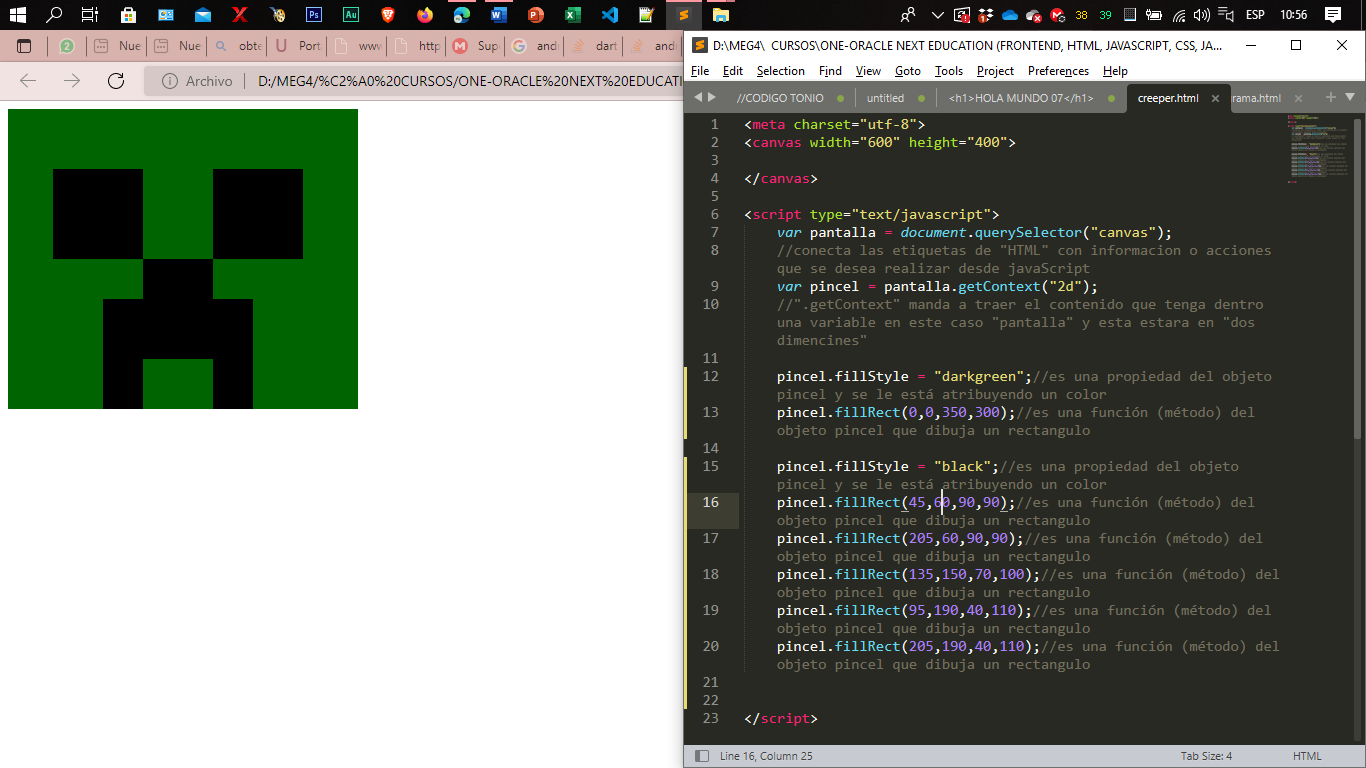Image resolution: width=1366 pixels, height=768 pixels.
Task: Select the 'obte' search tab in Edge
Action: (237, 46)
